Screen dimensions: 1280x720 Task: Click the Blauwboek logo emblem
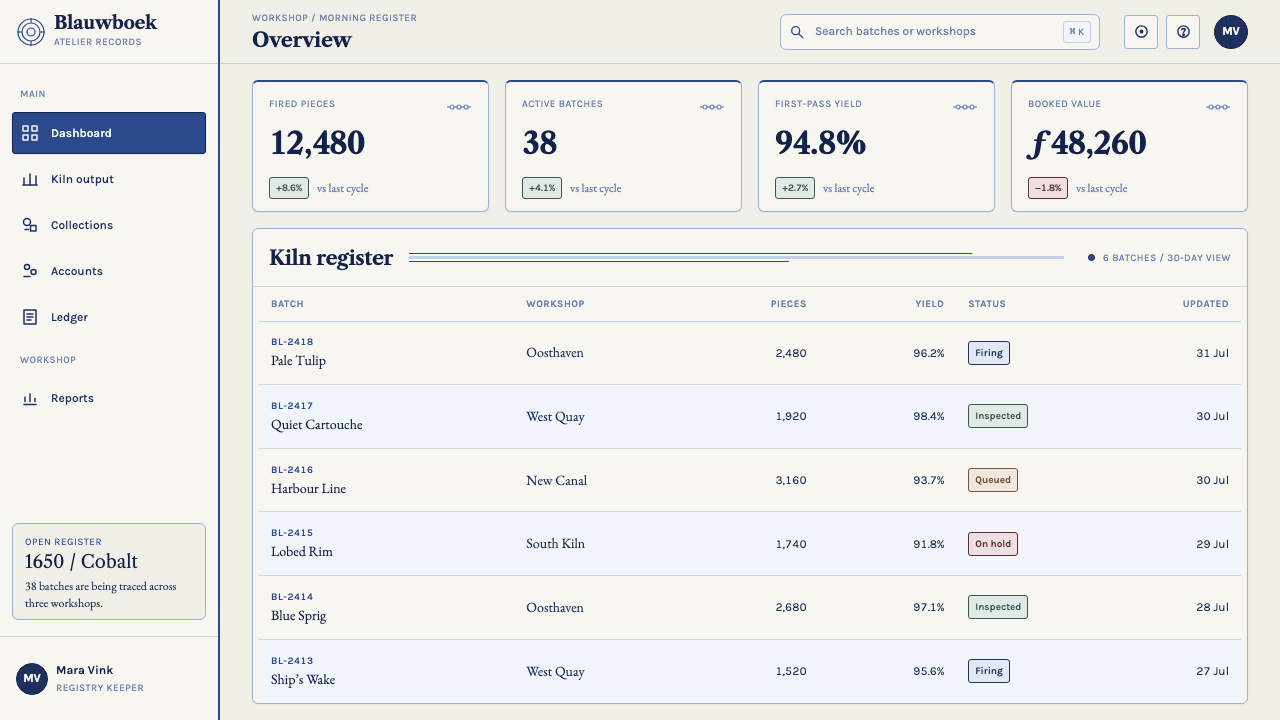pyautogui.click(x=31, y=31)
